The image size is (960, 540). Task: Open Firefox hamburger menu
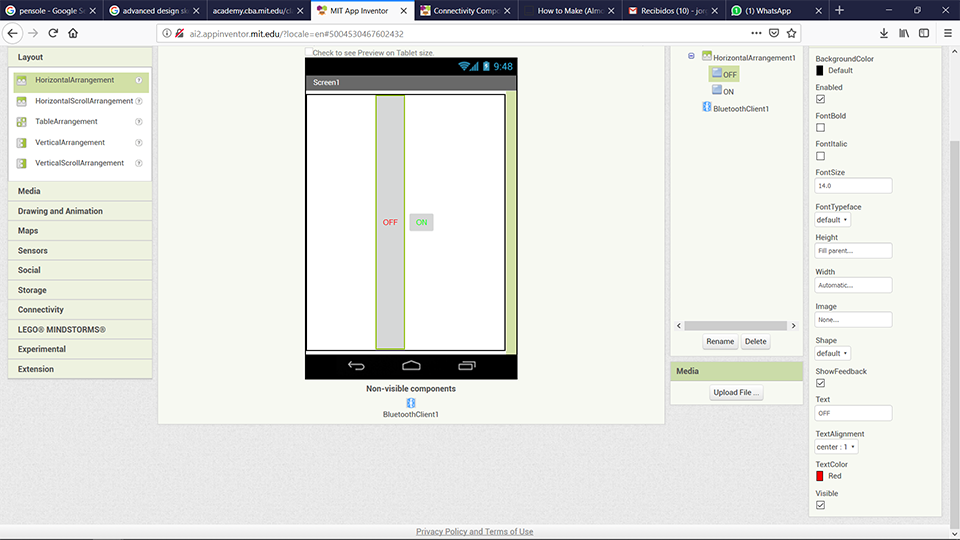click(948, 33)
